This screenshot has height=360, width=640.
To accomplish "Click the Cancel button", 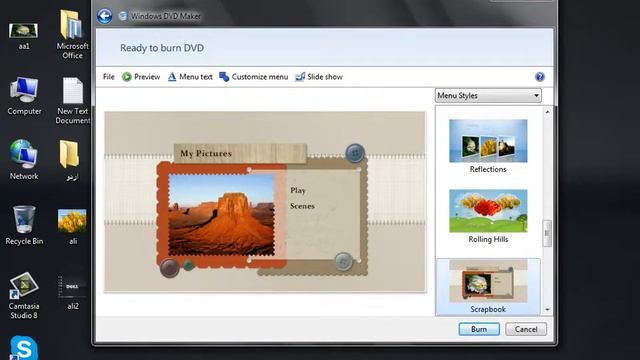I will coord(526,329).
